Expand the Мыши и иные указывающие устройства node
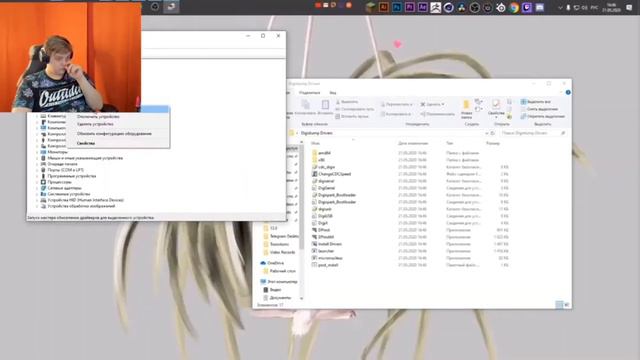The height and width of the screenshot is (360, 640). tap(37, 158)
